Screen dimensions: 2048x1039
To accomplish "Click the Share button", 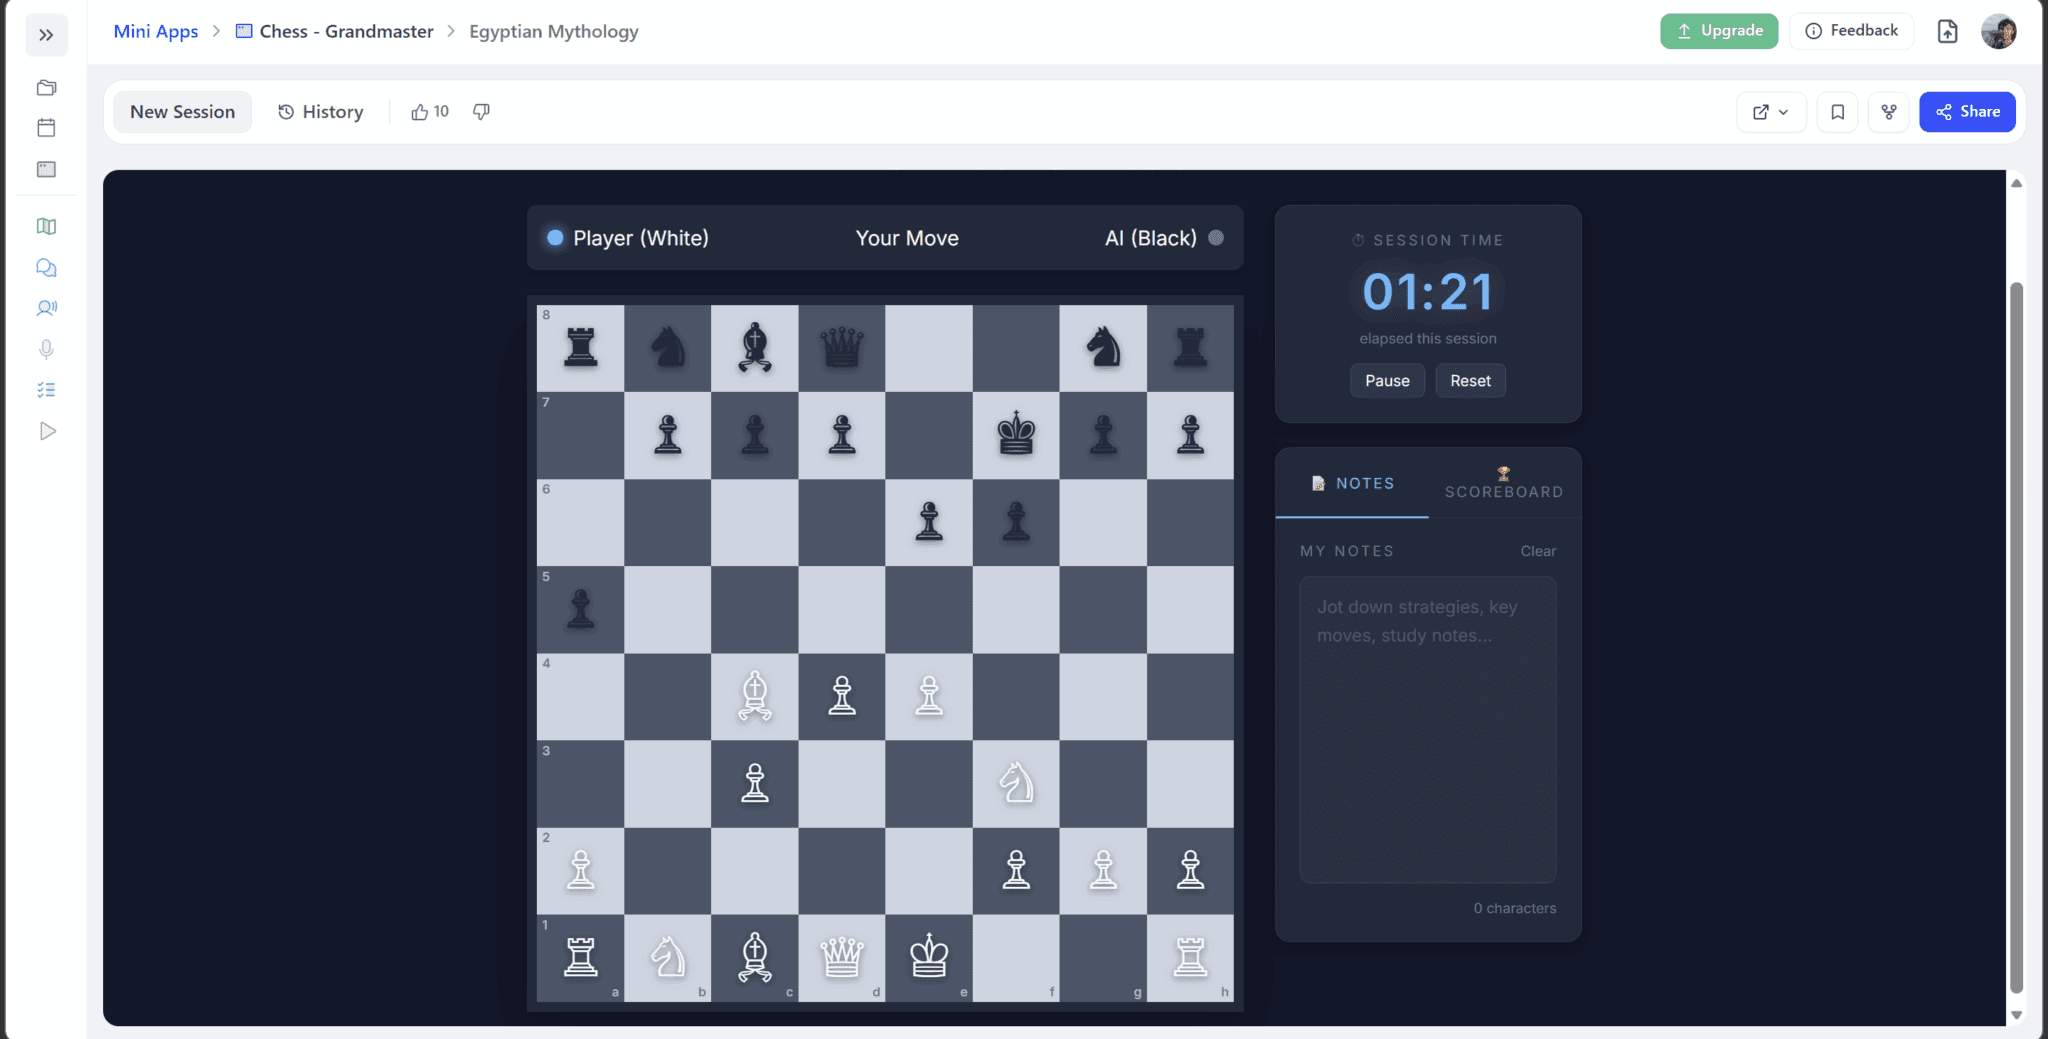I will coord(1966,112).
